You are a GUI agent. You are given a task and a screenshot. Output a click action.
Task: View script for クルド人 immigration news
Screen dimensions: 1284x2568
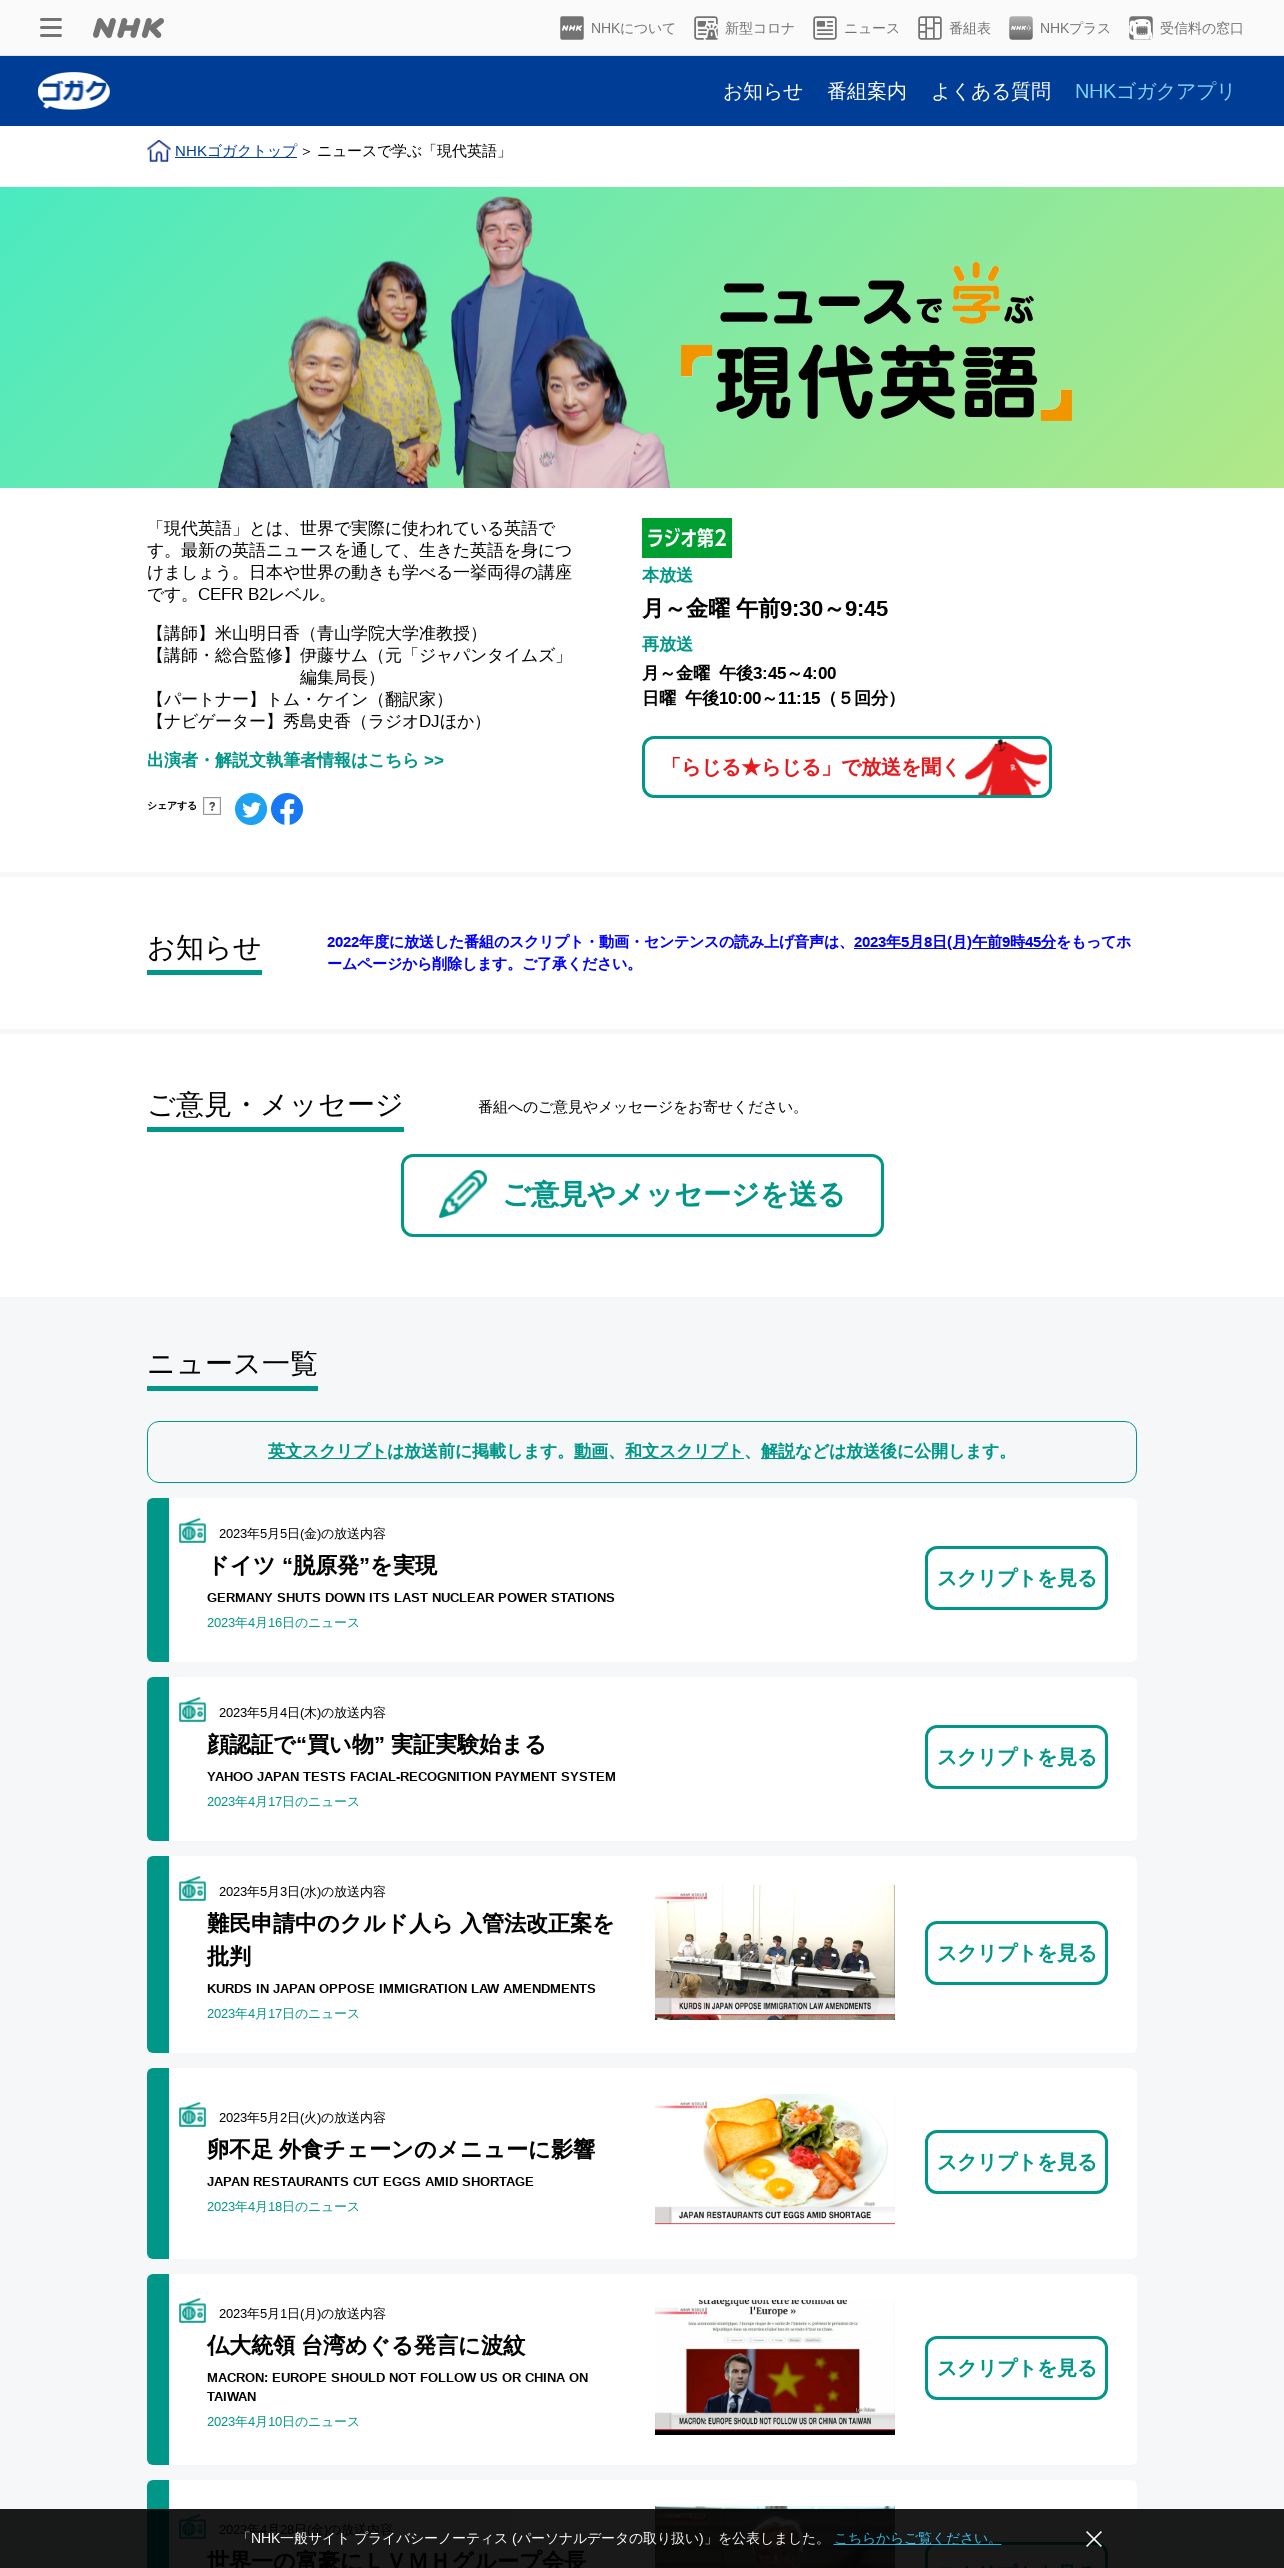(1016, 1953)
